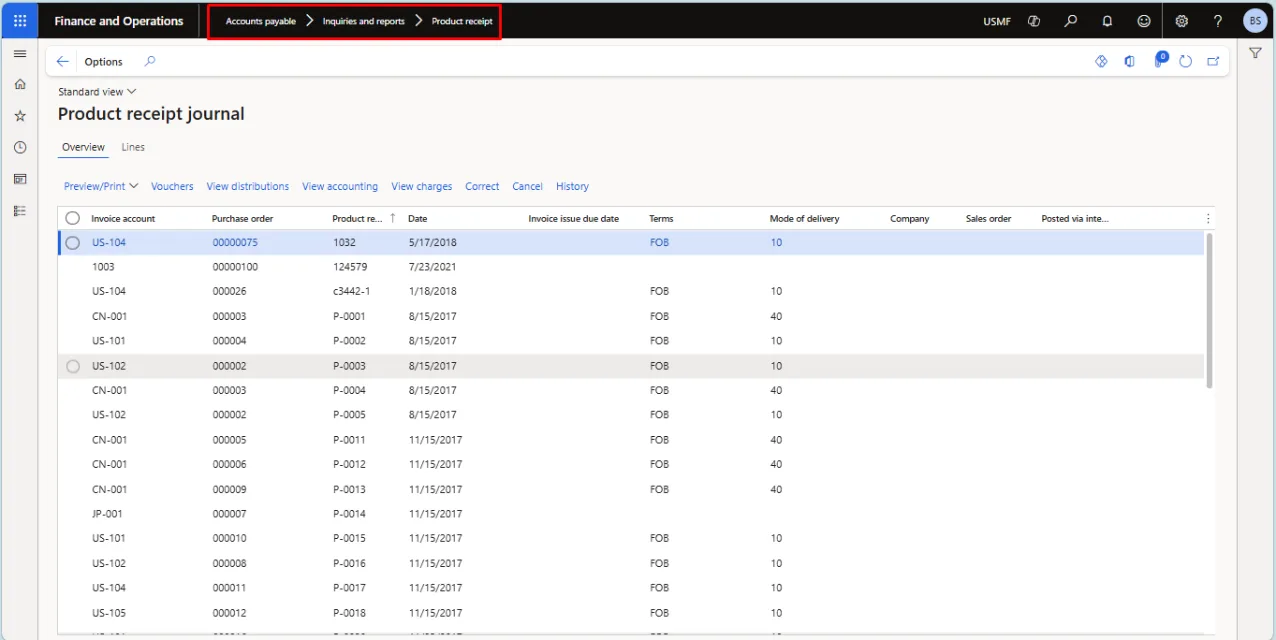The width and height of the screenshot is (1276, 640).
Task: Click Finance and Operations title
Action: (119, 21)
